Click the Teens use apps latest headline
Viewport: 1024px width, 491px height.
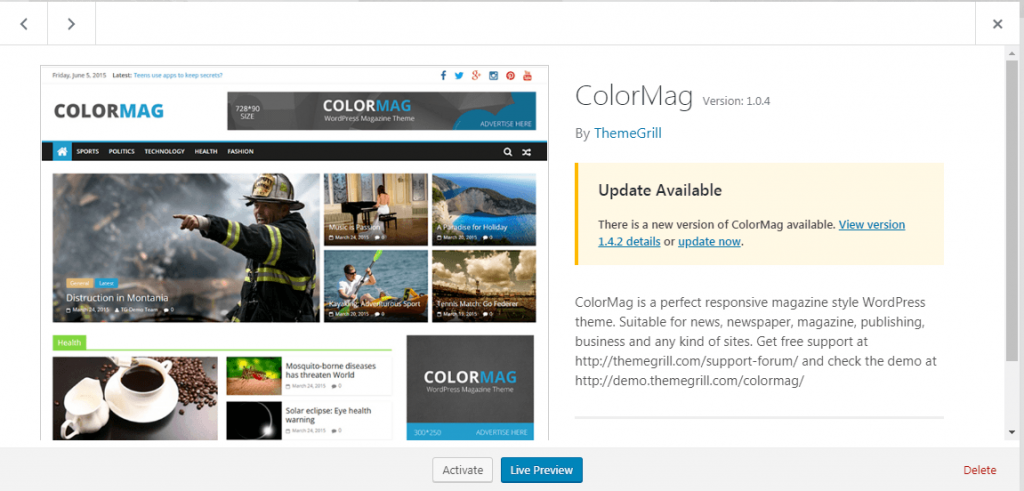click(x=178, y=76)
